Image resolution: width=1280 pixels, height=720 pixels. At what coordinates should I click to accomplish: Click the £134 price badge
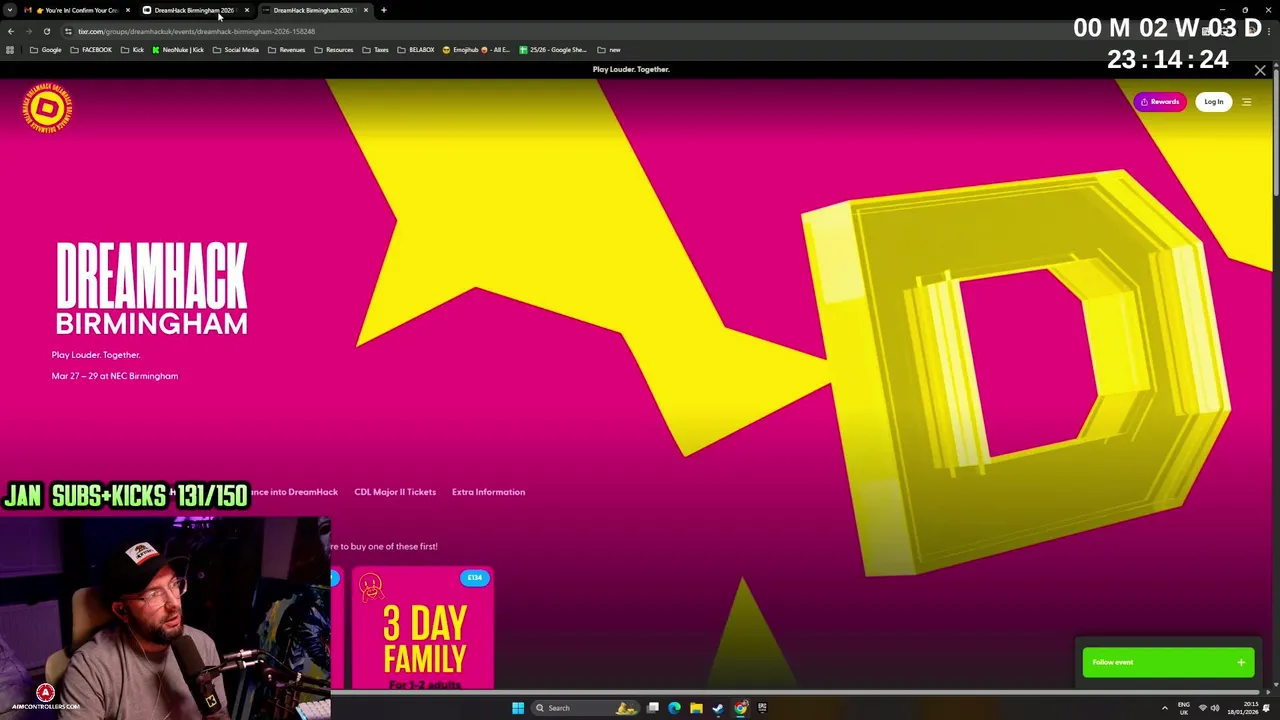coord(474,578)
